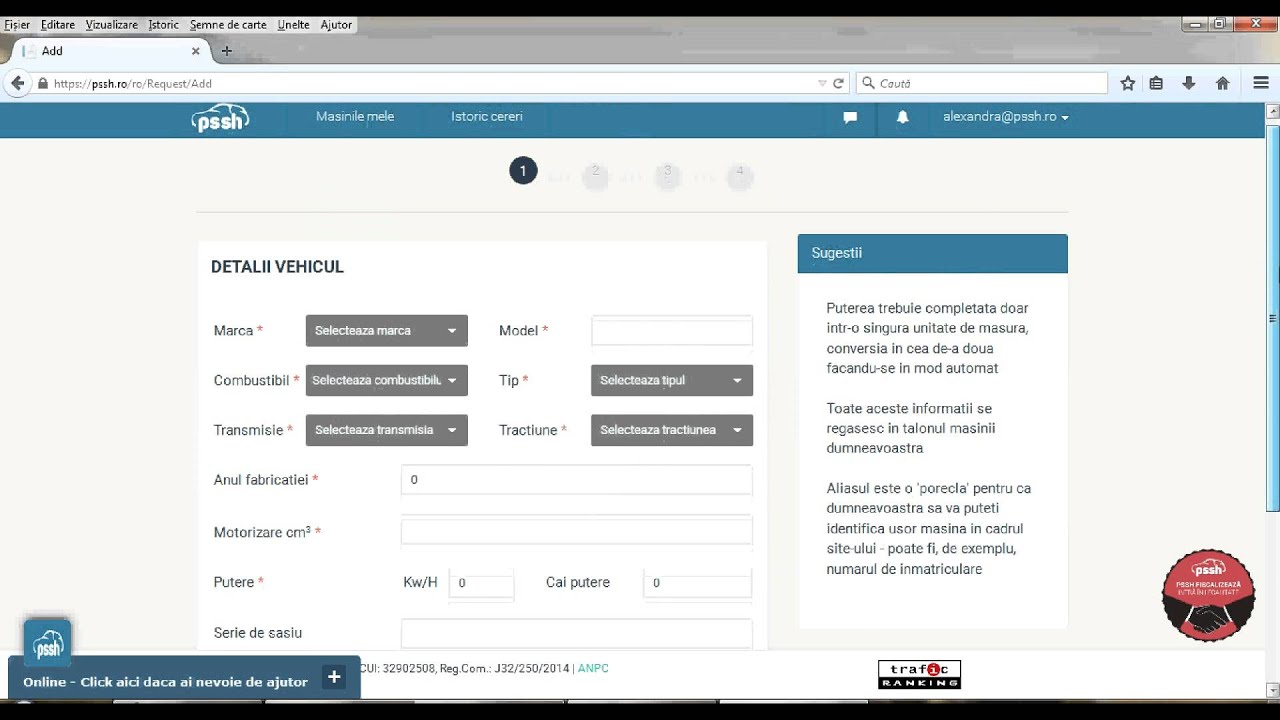Open the Firefox hamburger menu
Image resolution: width=1280 pixels, height=720 pixels.
pos(1261,83)
